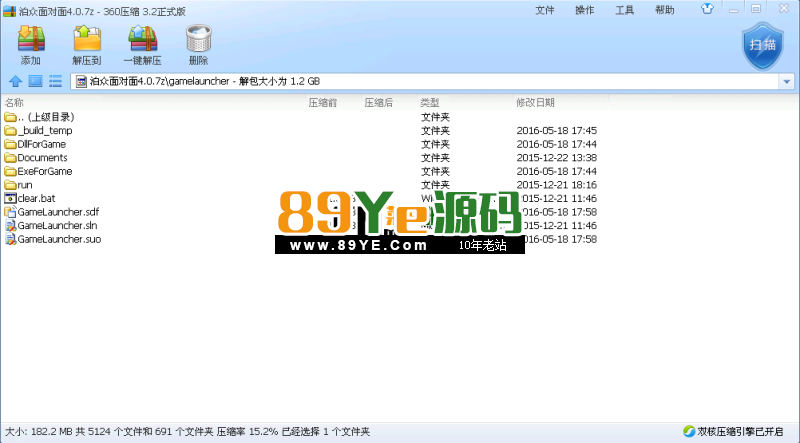This screenshot has height=443, width=800.
Task: Select the GameLauncher.sln file
Action: click(x=58, y=226)
